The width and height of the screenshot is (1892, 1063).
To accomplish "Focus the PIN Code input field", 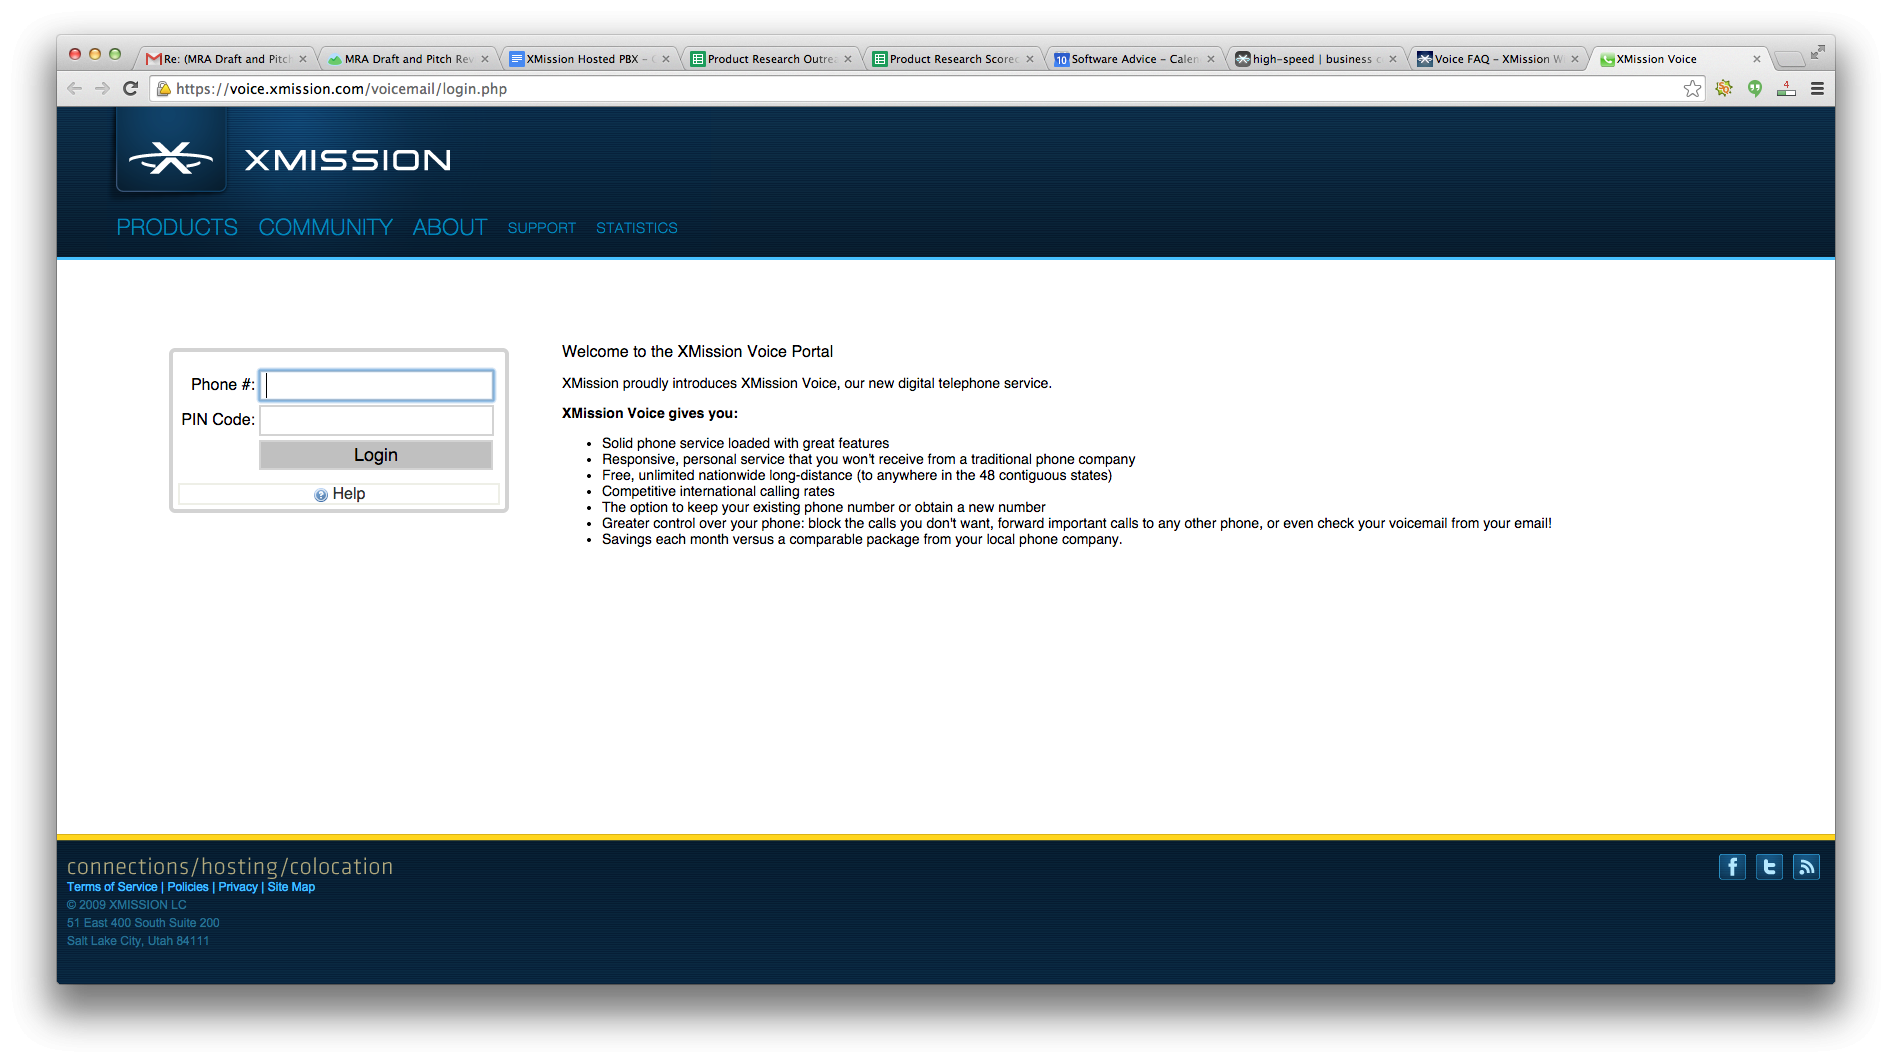I will tap(376, 420).
